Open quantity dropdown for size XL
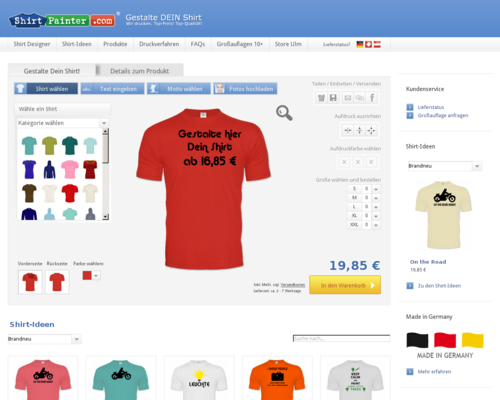The image size is (500, 400). (376, 216)
